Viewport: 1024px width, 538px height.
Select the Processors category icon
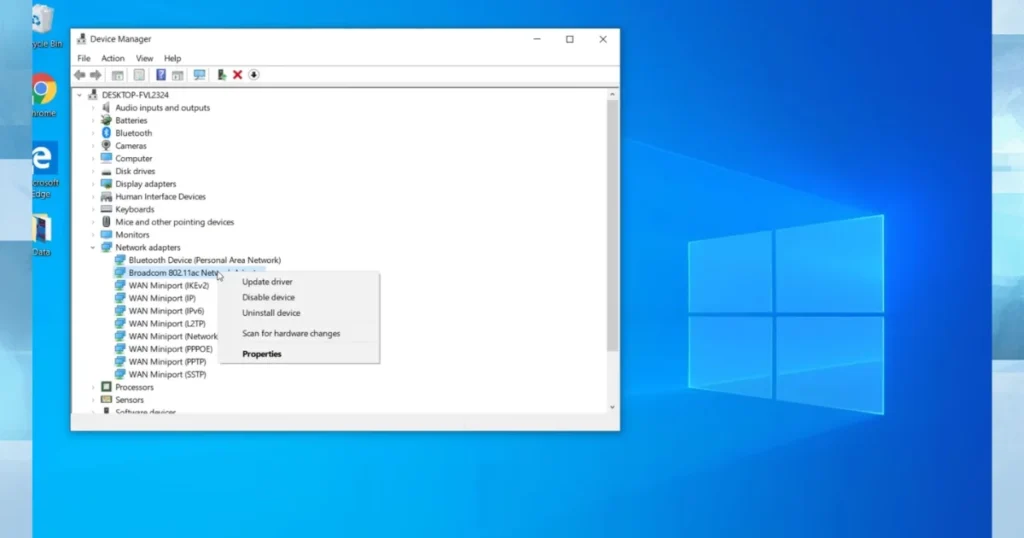coord(106,387)
